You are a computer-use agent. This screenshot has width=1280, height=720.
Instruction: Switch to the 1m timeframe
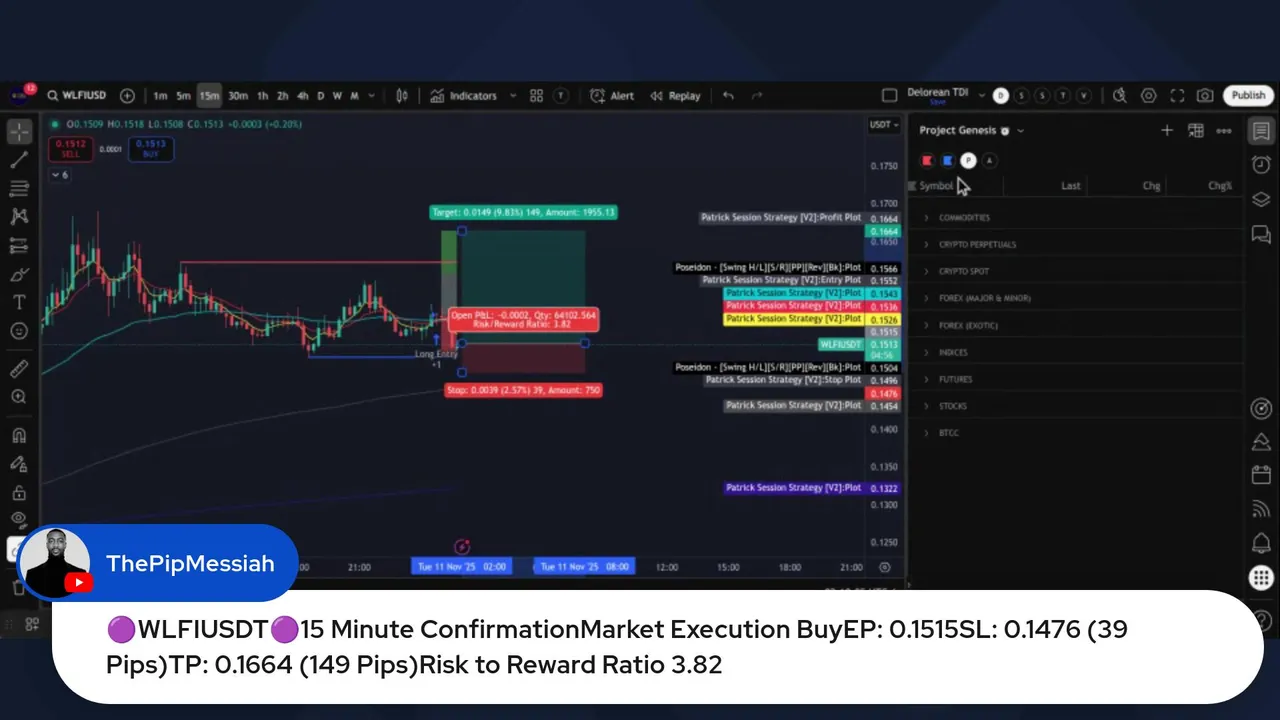click(160, 96)
